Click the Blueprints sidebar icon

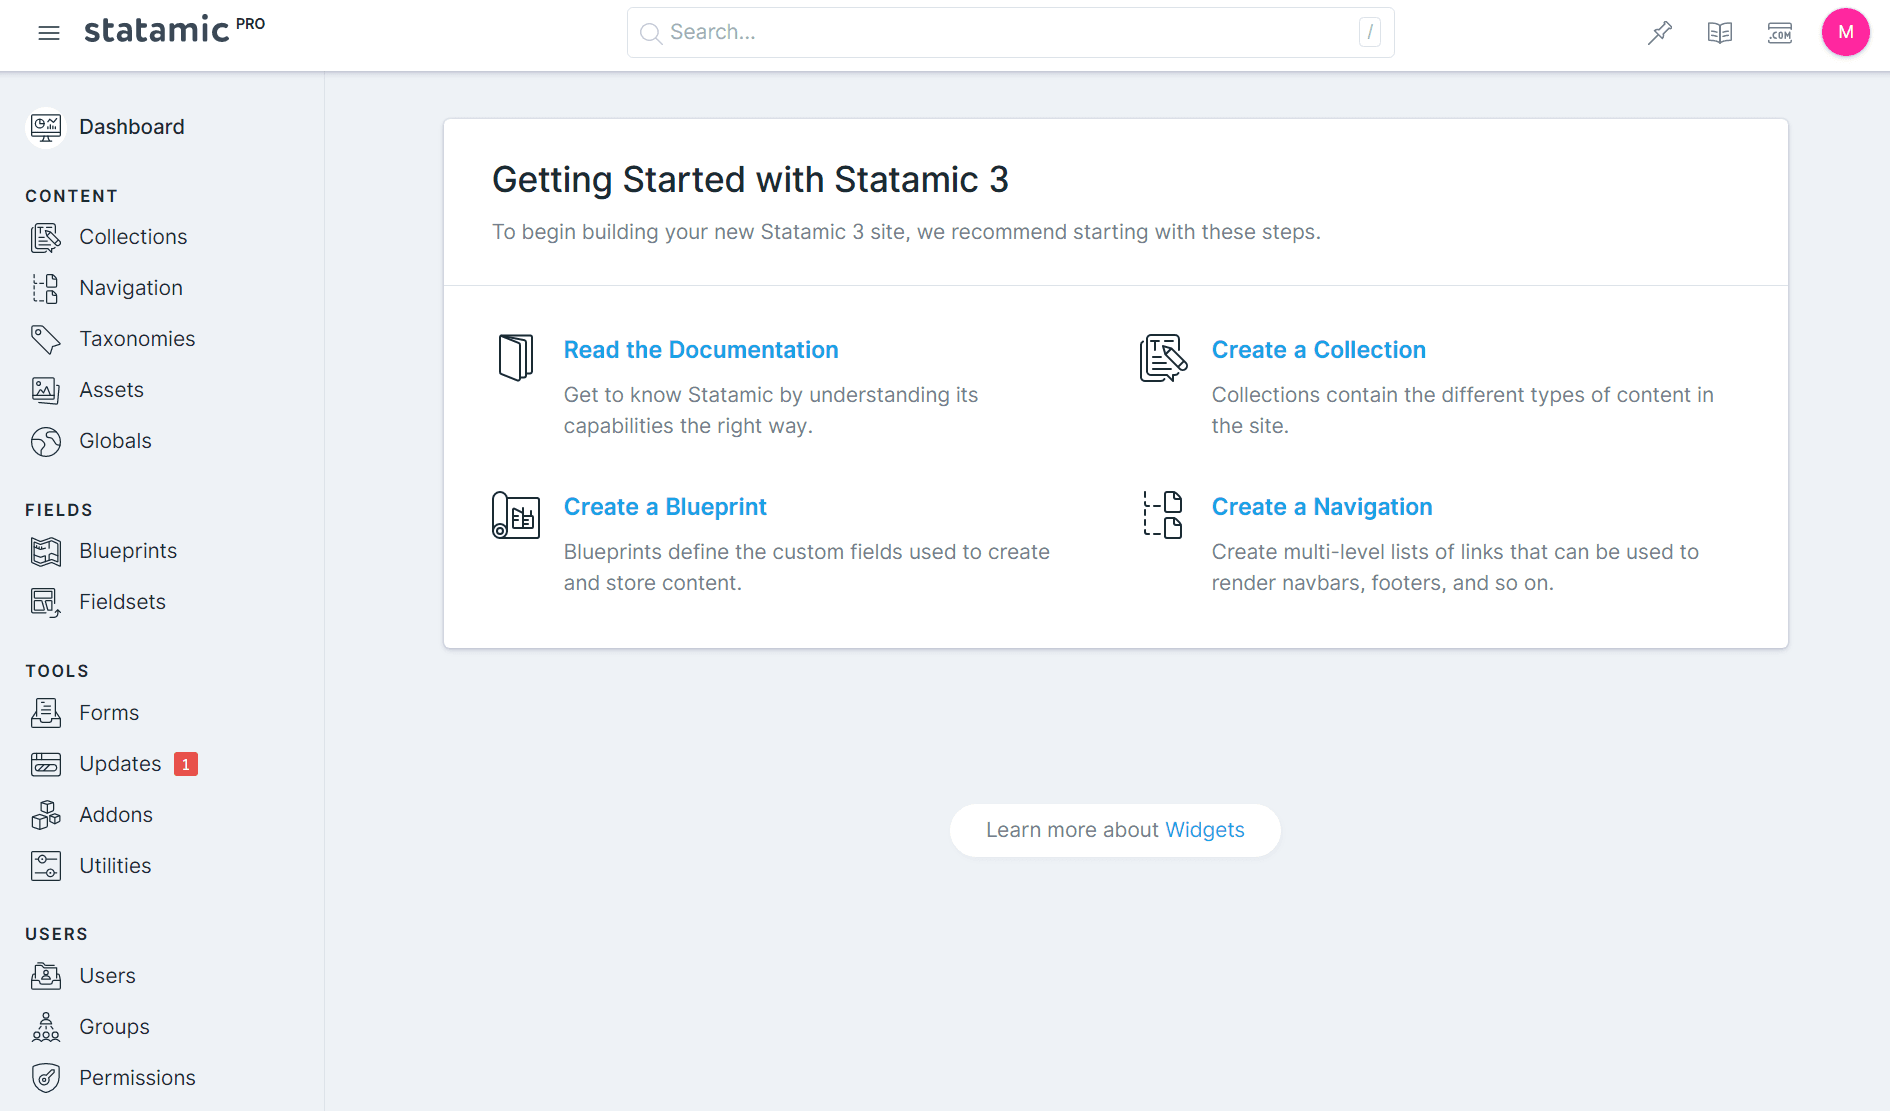click(x=46, y=551)
